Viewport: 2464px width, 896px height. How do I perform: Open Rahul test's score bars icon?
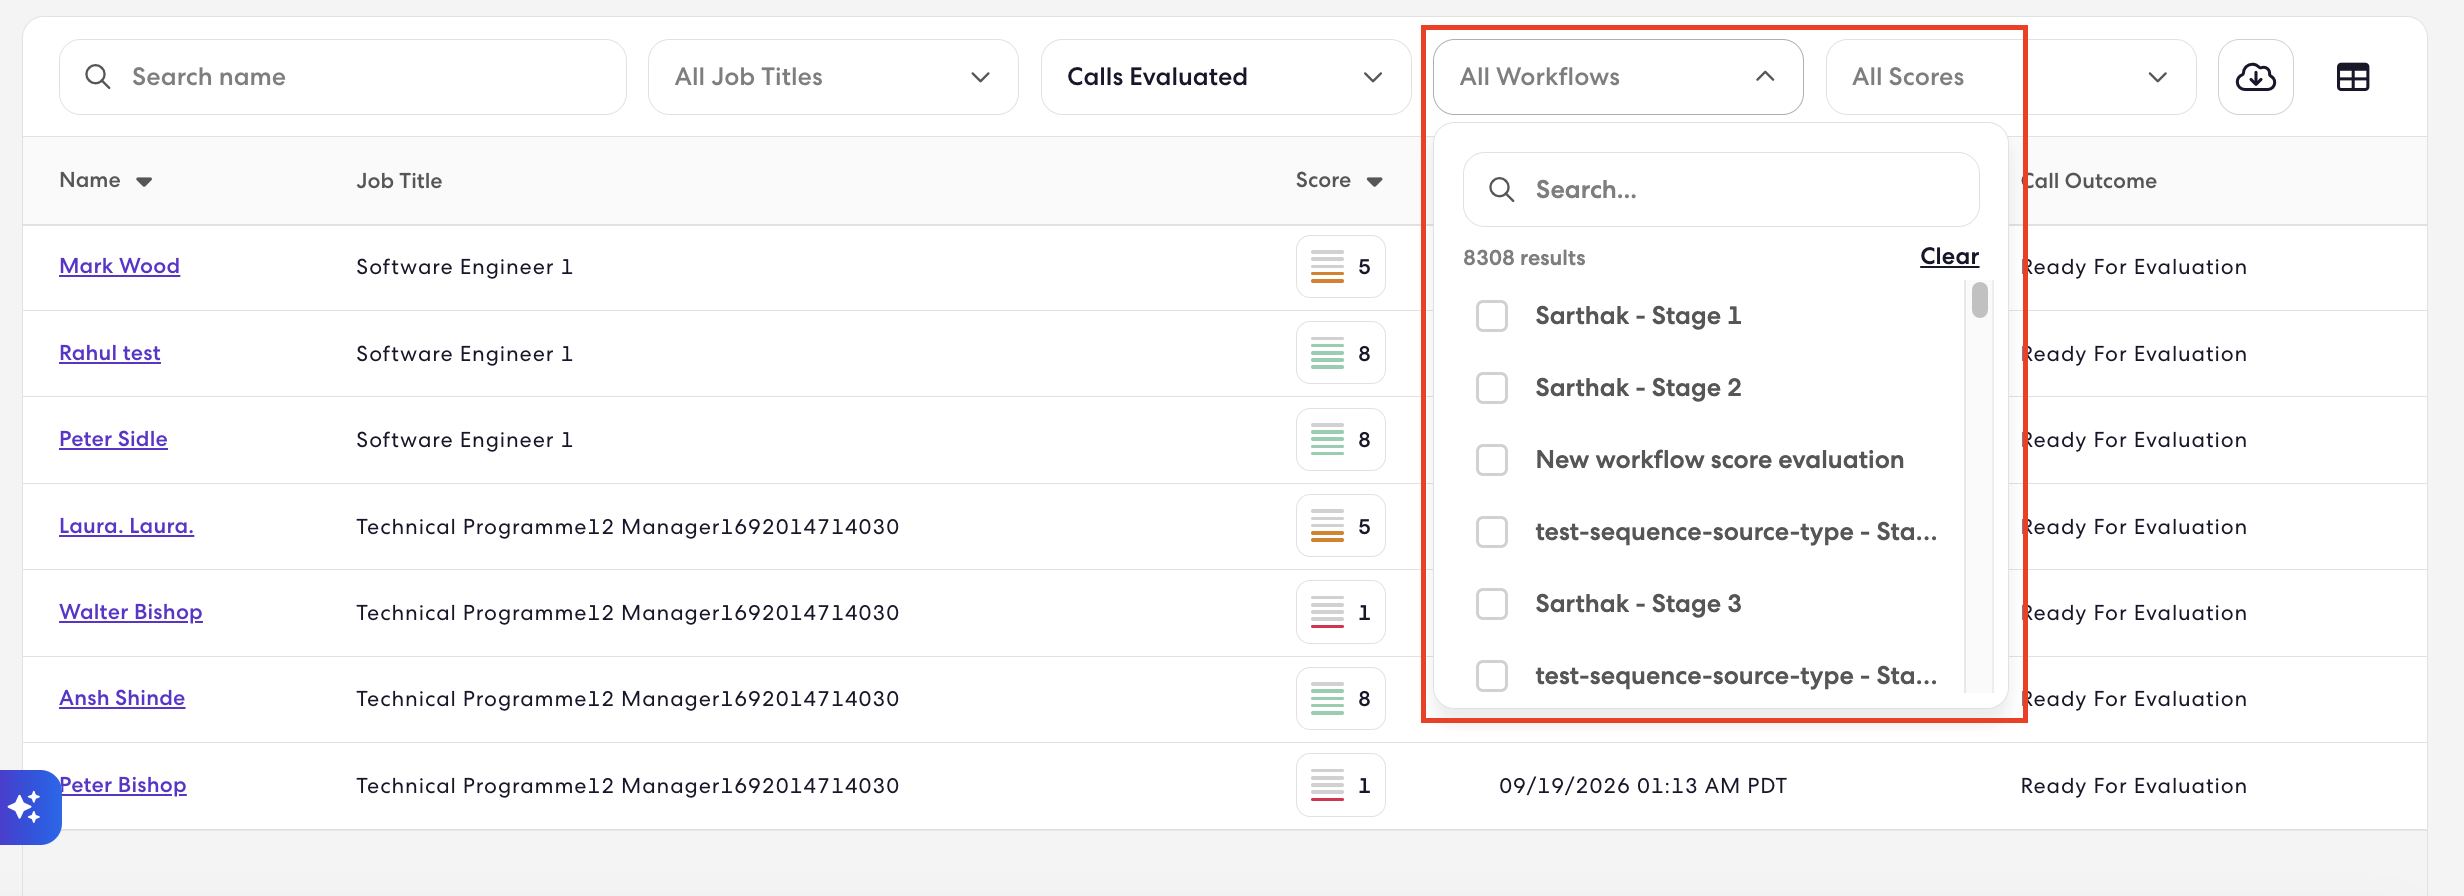tap(1327, 354)
